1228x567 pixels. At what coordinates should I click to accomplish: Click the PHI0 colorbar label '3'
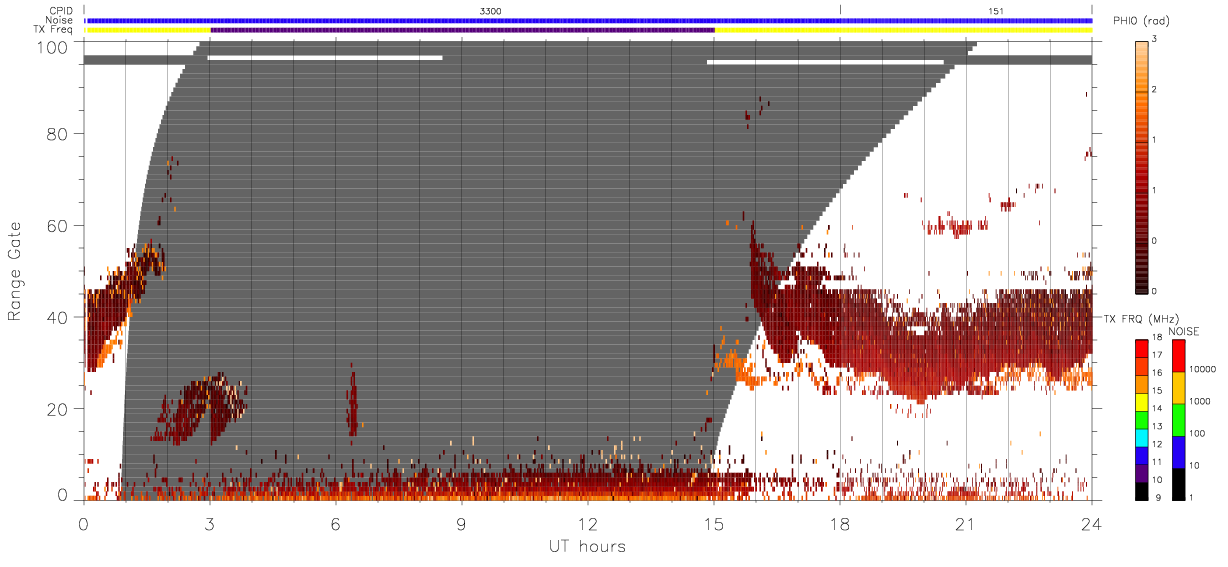click(x=1155, y=39)
